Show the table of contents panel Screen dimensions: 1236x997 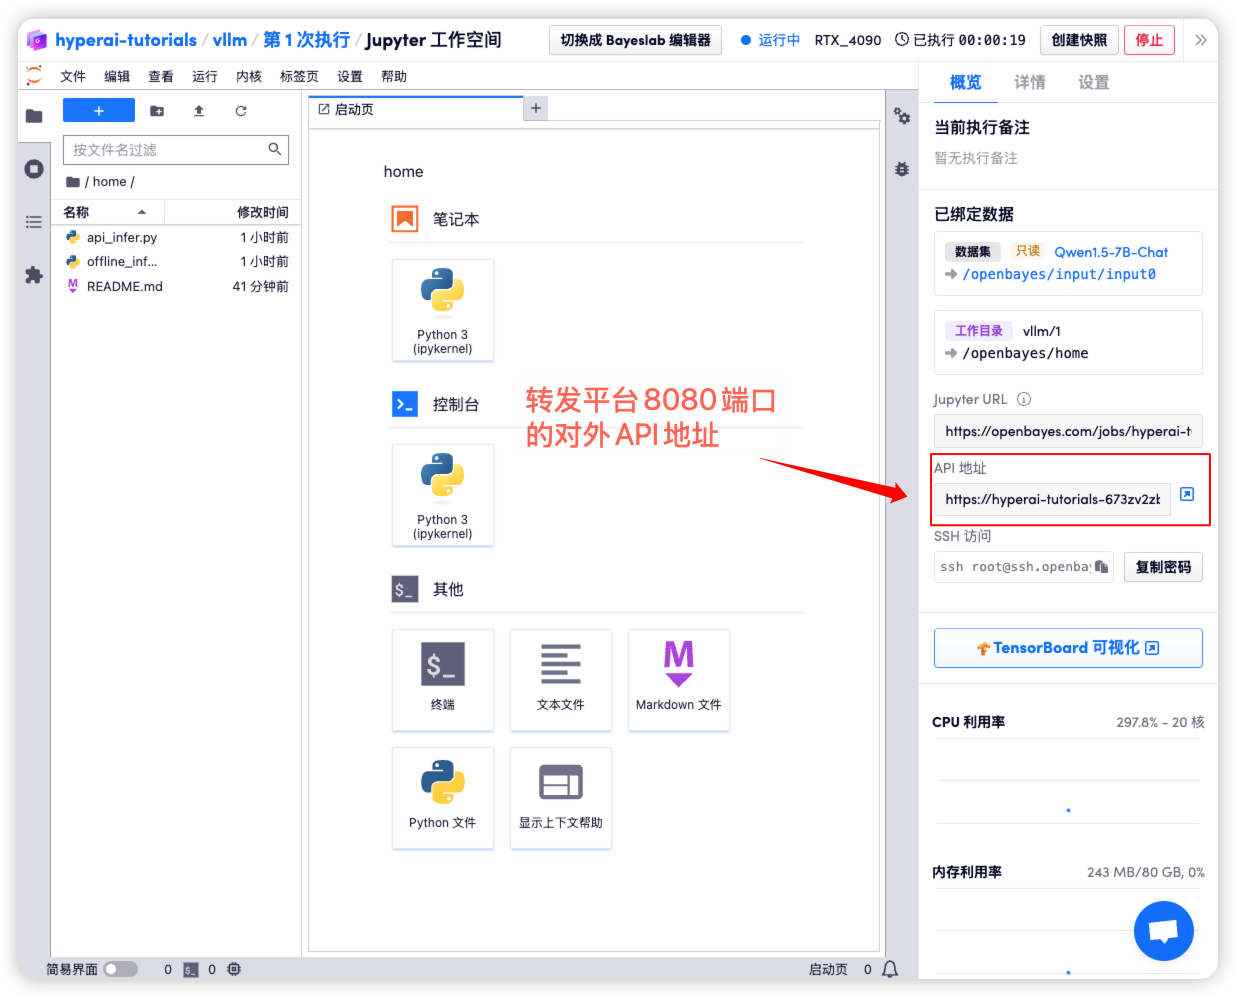(x=34, y=222)
